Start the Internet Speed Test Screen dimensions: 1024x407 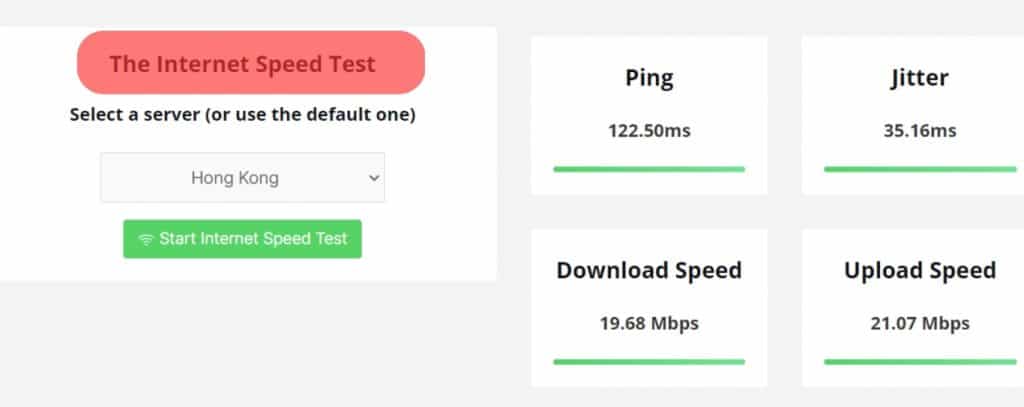click(242, 239)
